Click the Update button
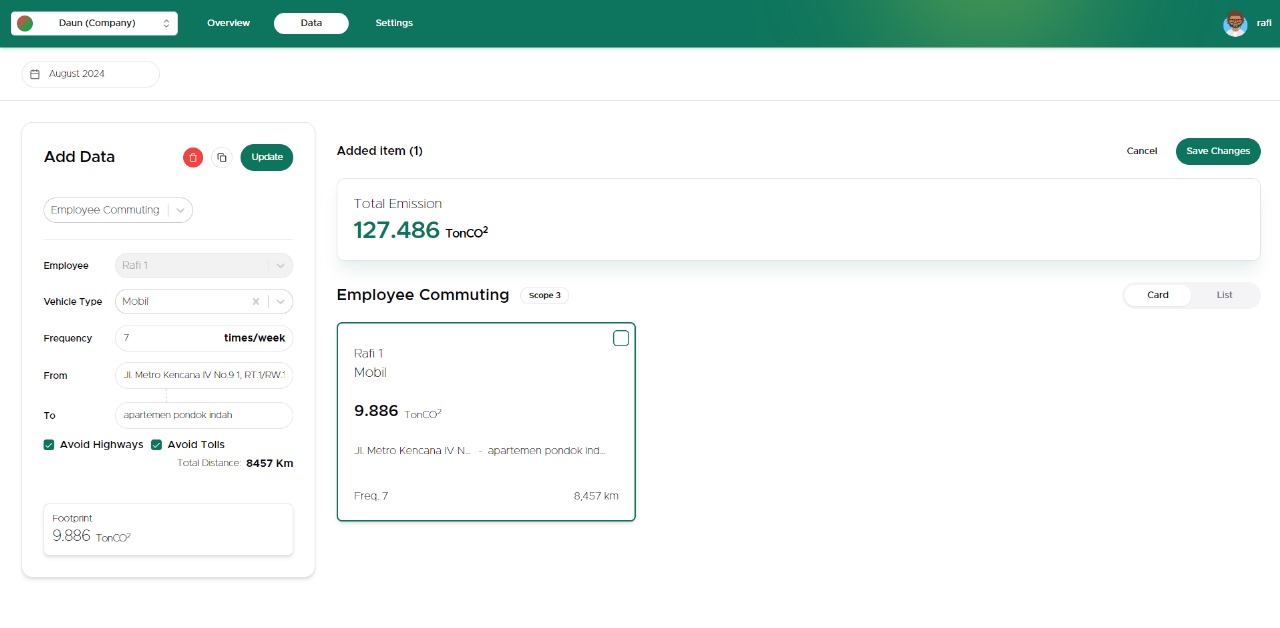Viewport: 1280px width, 628px height. click(267, 157)
